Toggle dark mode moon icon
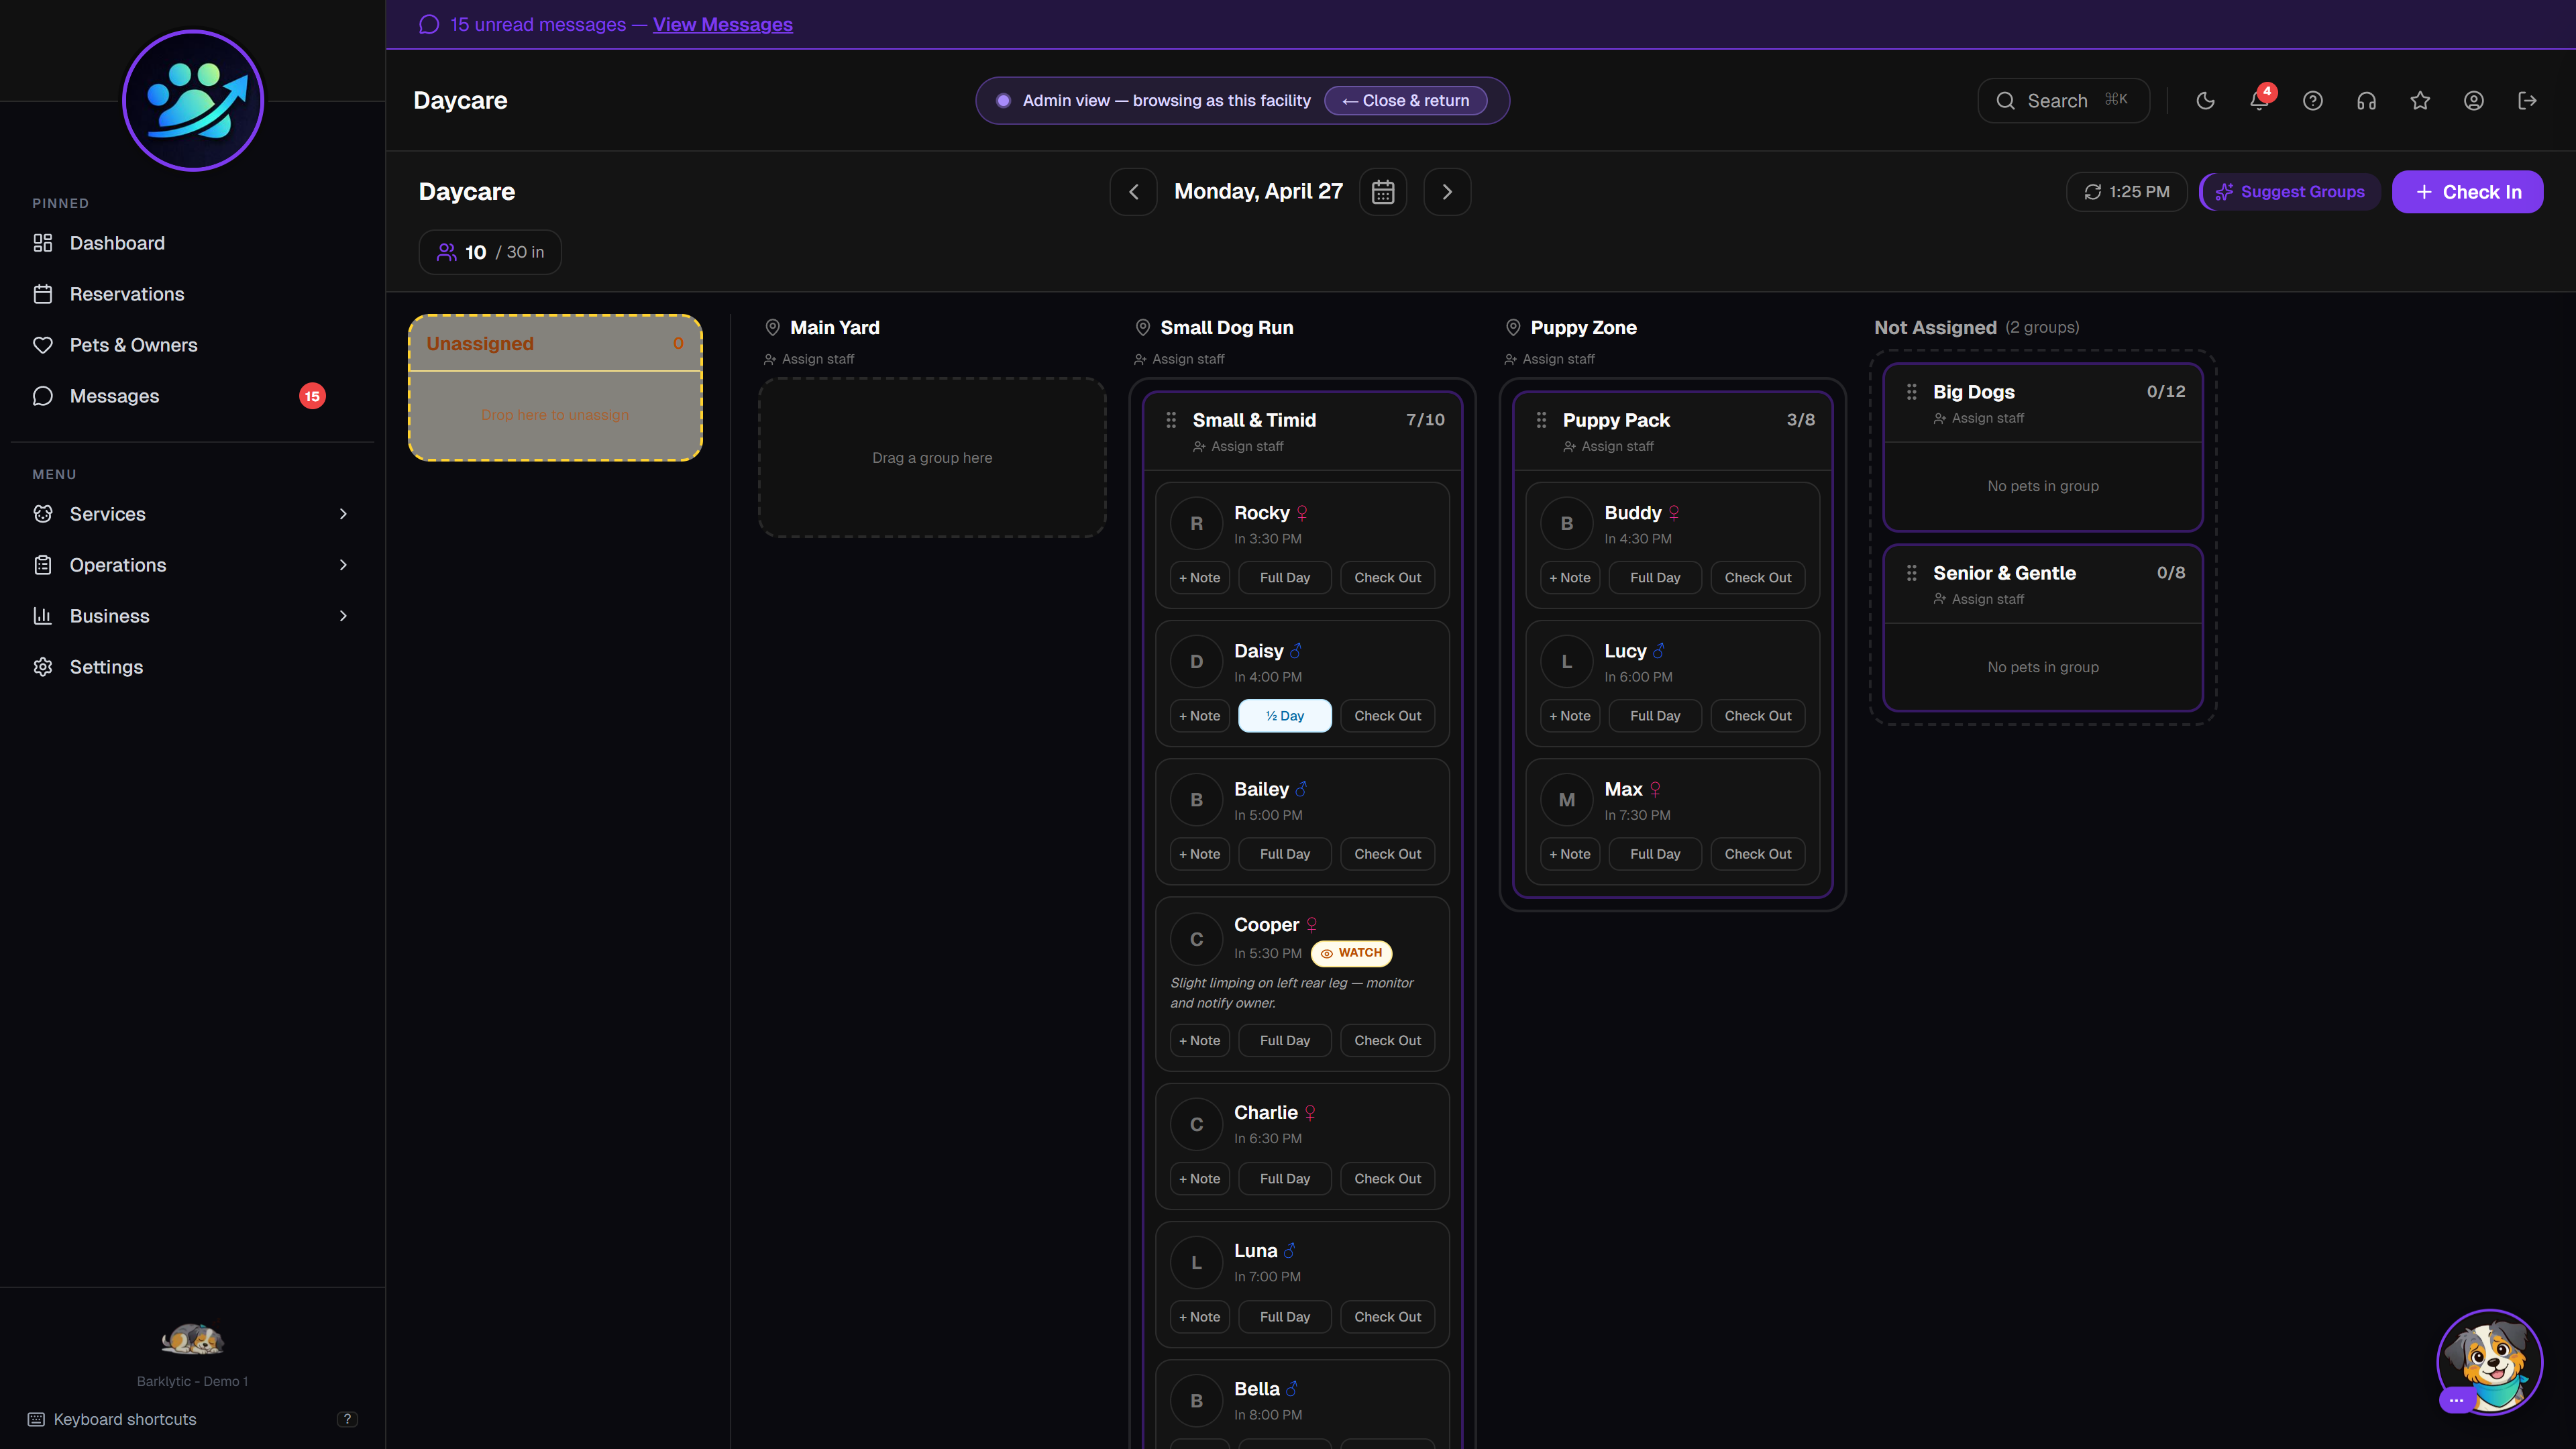2576x1449 pixels. click(2205, 101)
